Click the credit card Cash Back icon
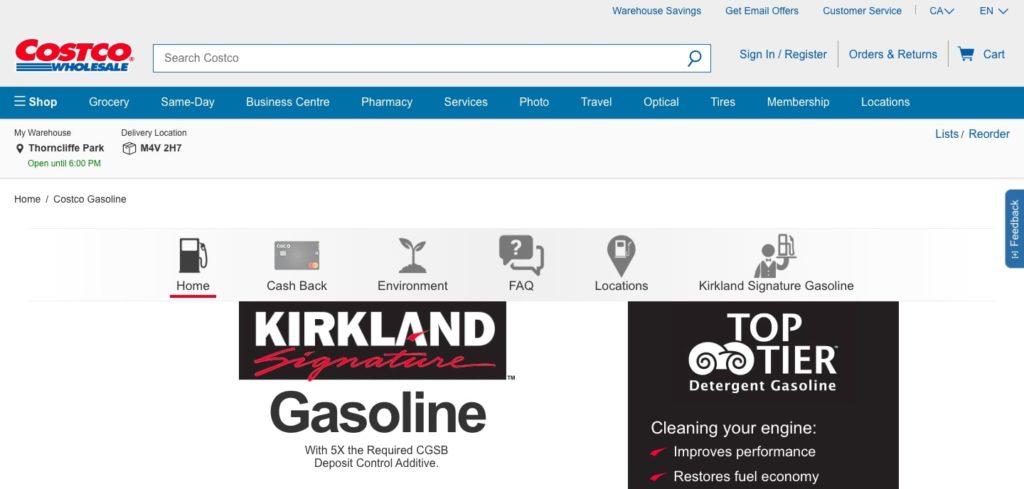Viewport: 1024px width, 489px height. click(296, 255)
